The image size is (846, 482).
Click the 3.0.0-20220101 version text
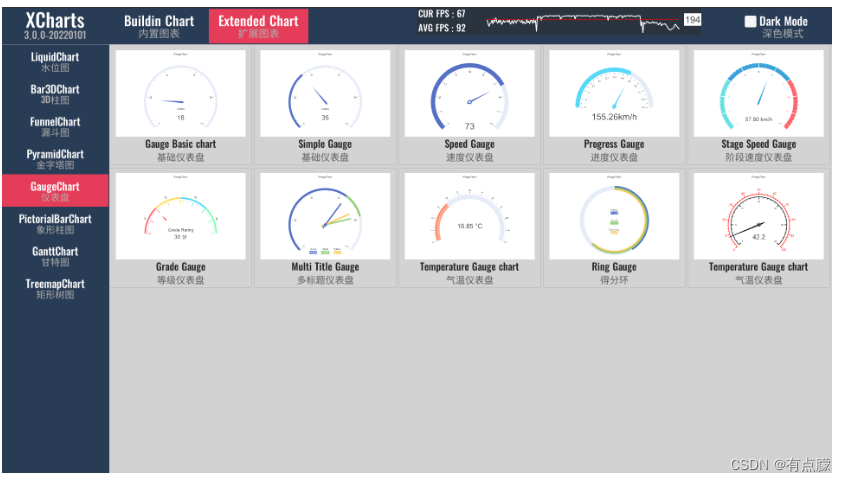tap(56, 36)
